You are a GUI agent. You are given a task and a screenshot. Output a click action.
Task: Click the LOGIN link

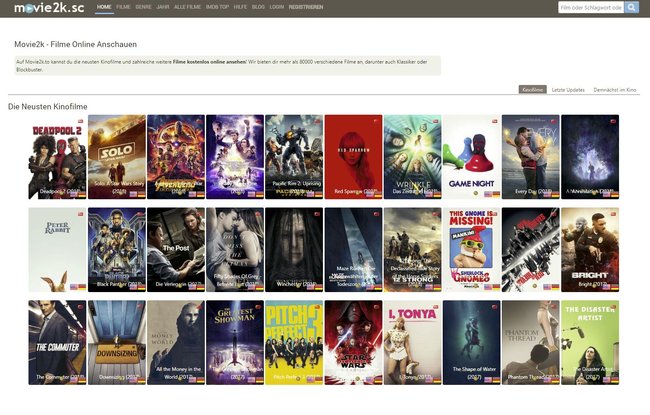tap(276, 7)
